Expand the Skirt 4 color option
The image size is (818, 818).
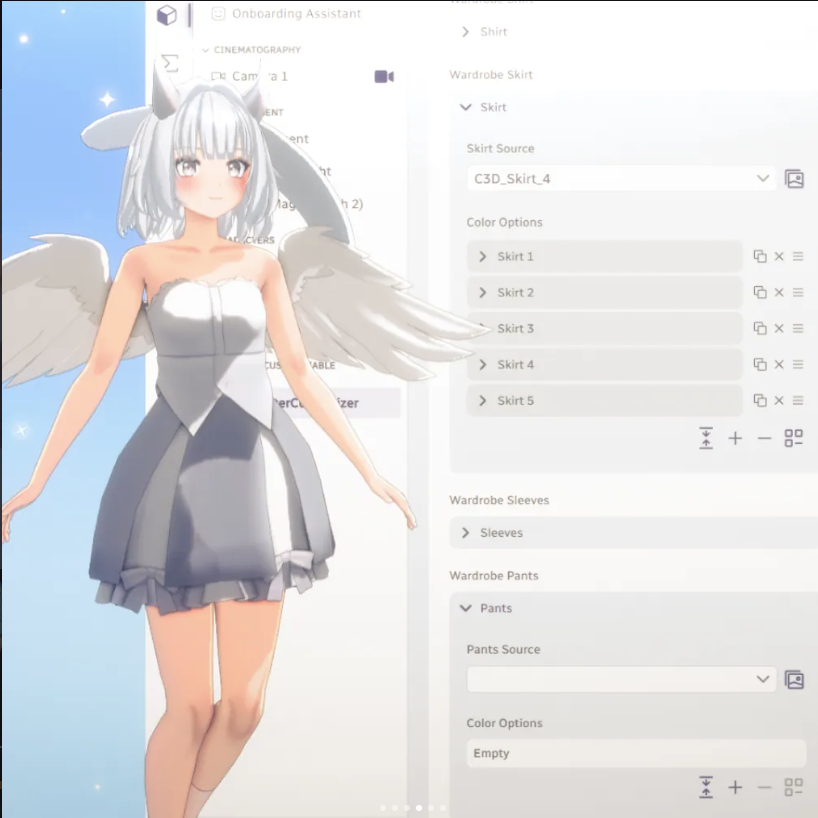[483, 365]
